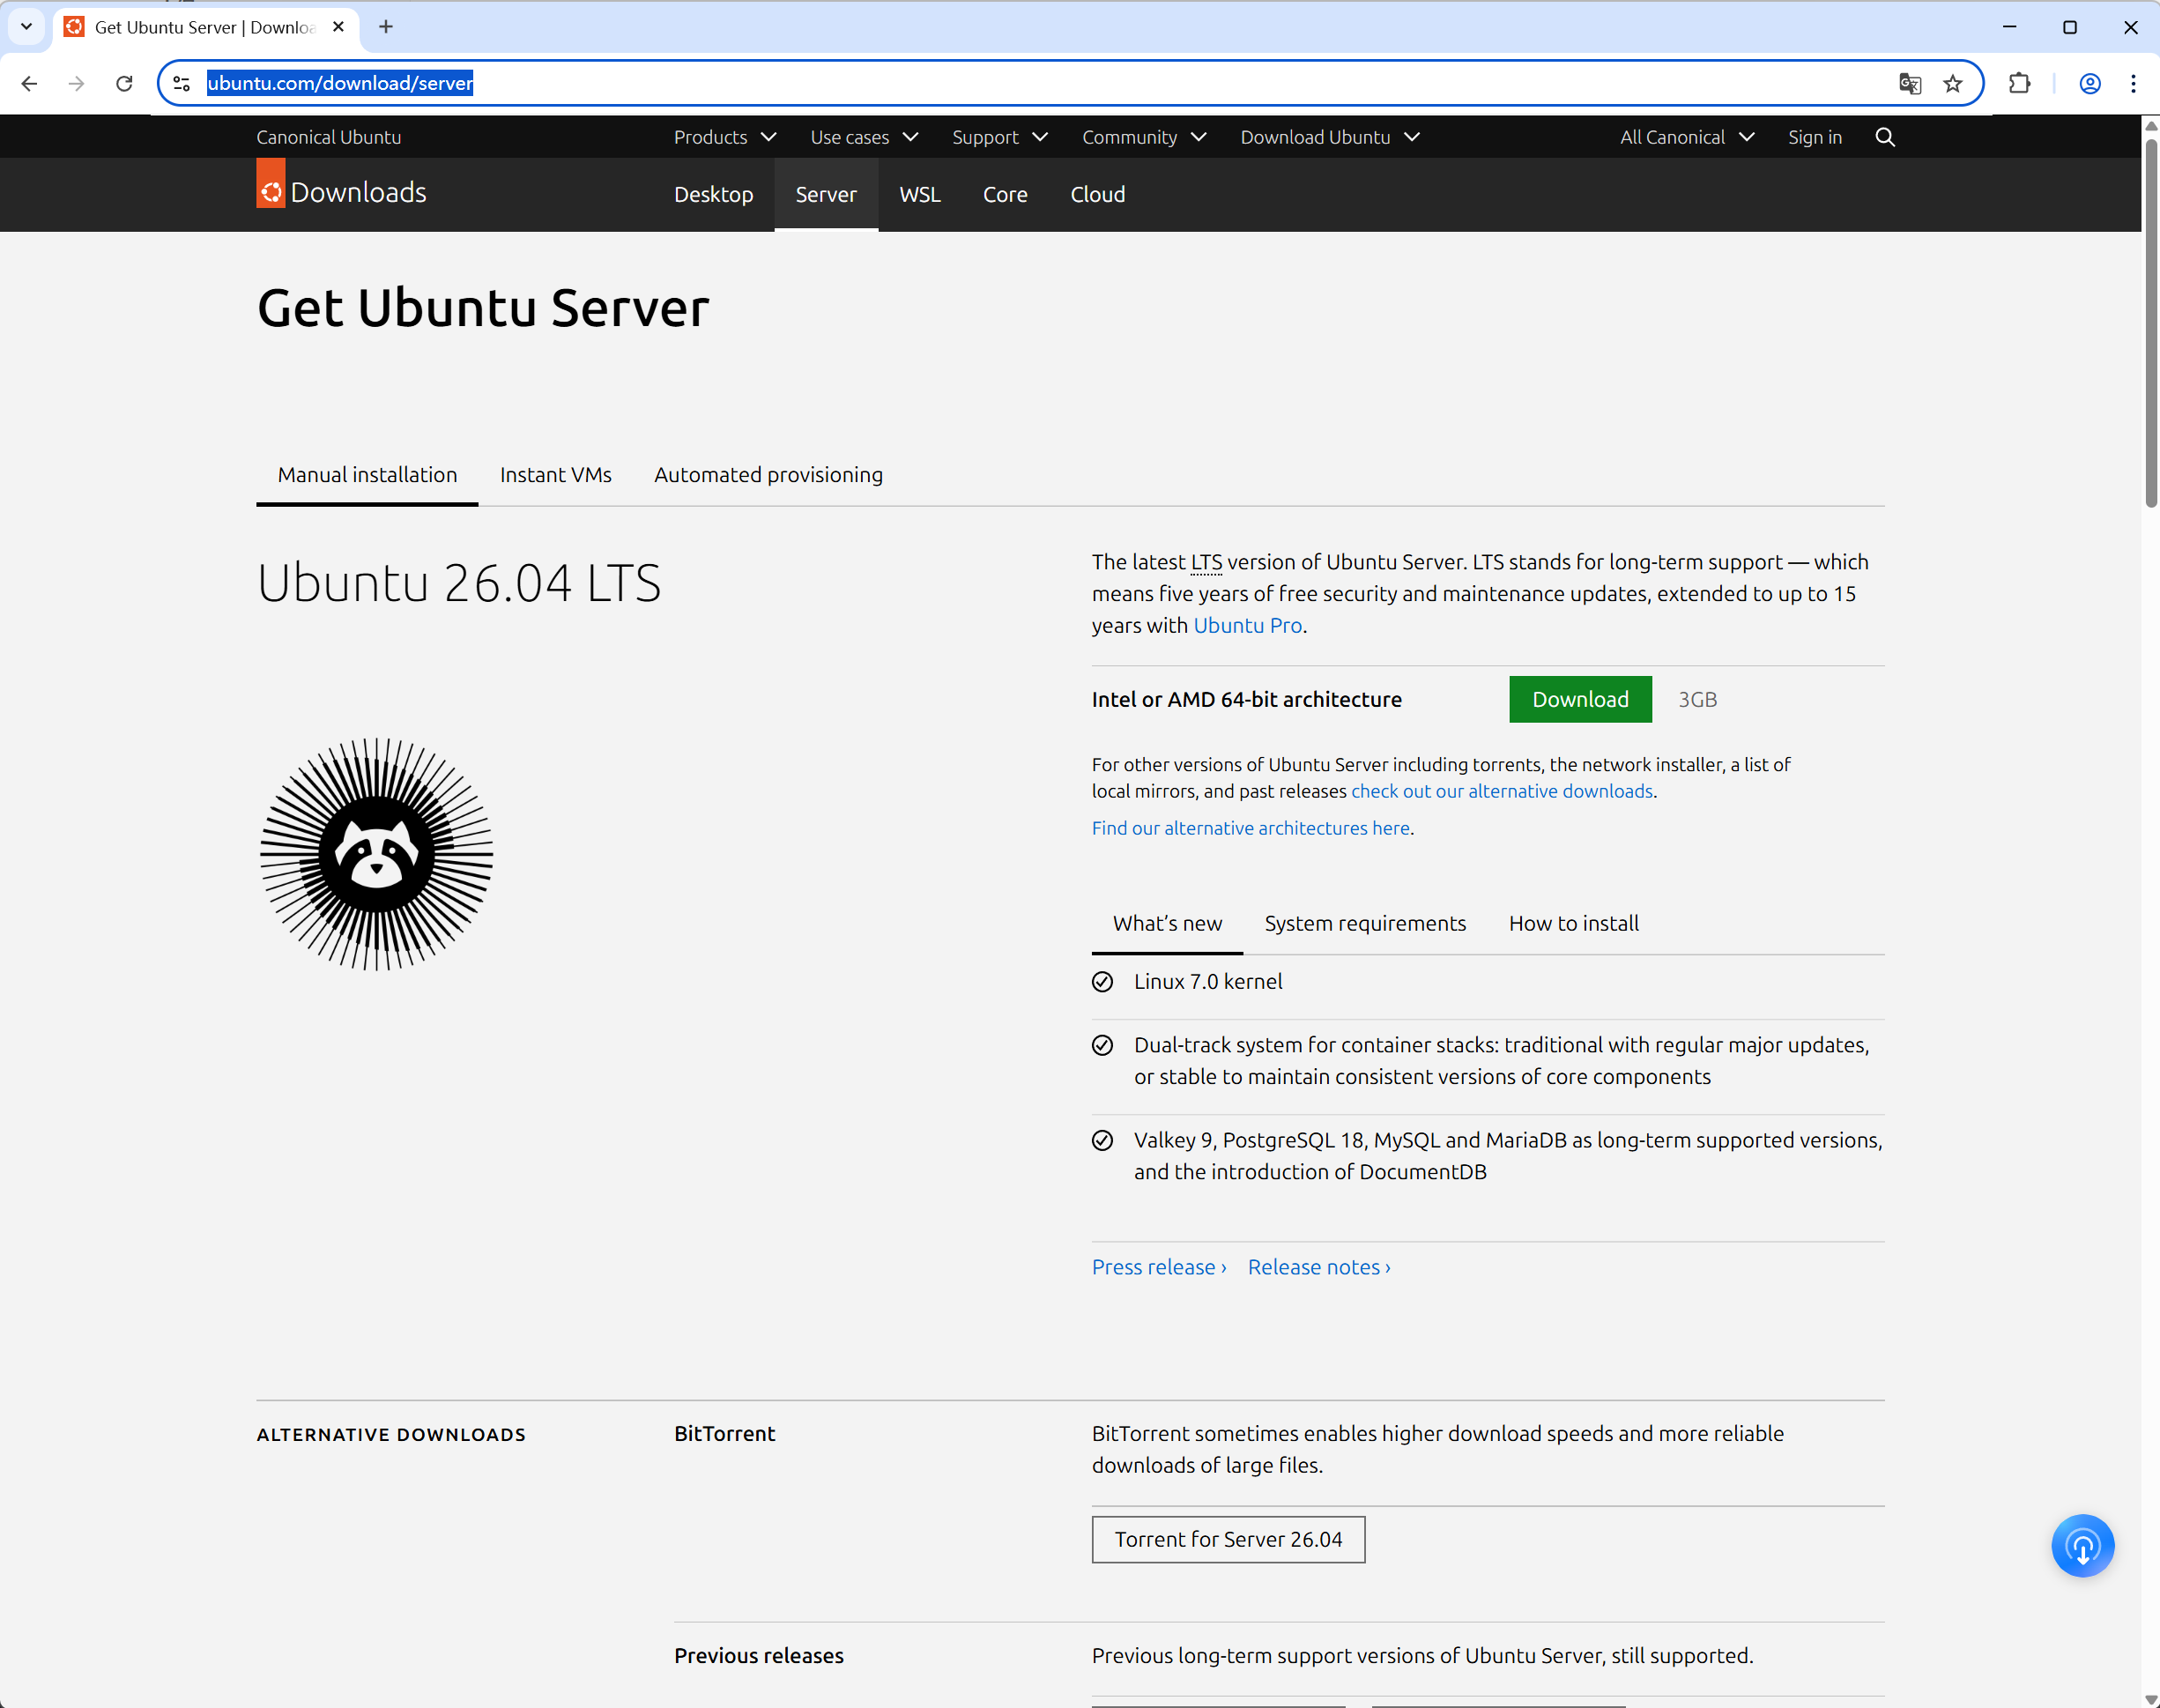The image size is (2160, 1708).
Task: Expand the Products dropdown menu
Action: [x=724, y=137]
